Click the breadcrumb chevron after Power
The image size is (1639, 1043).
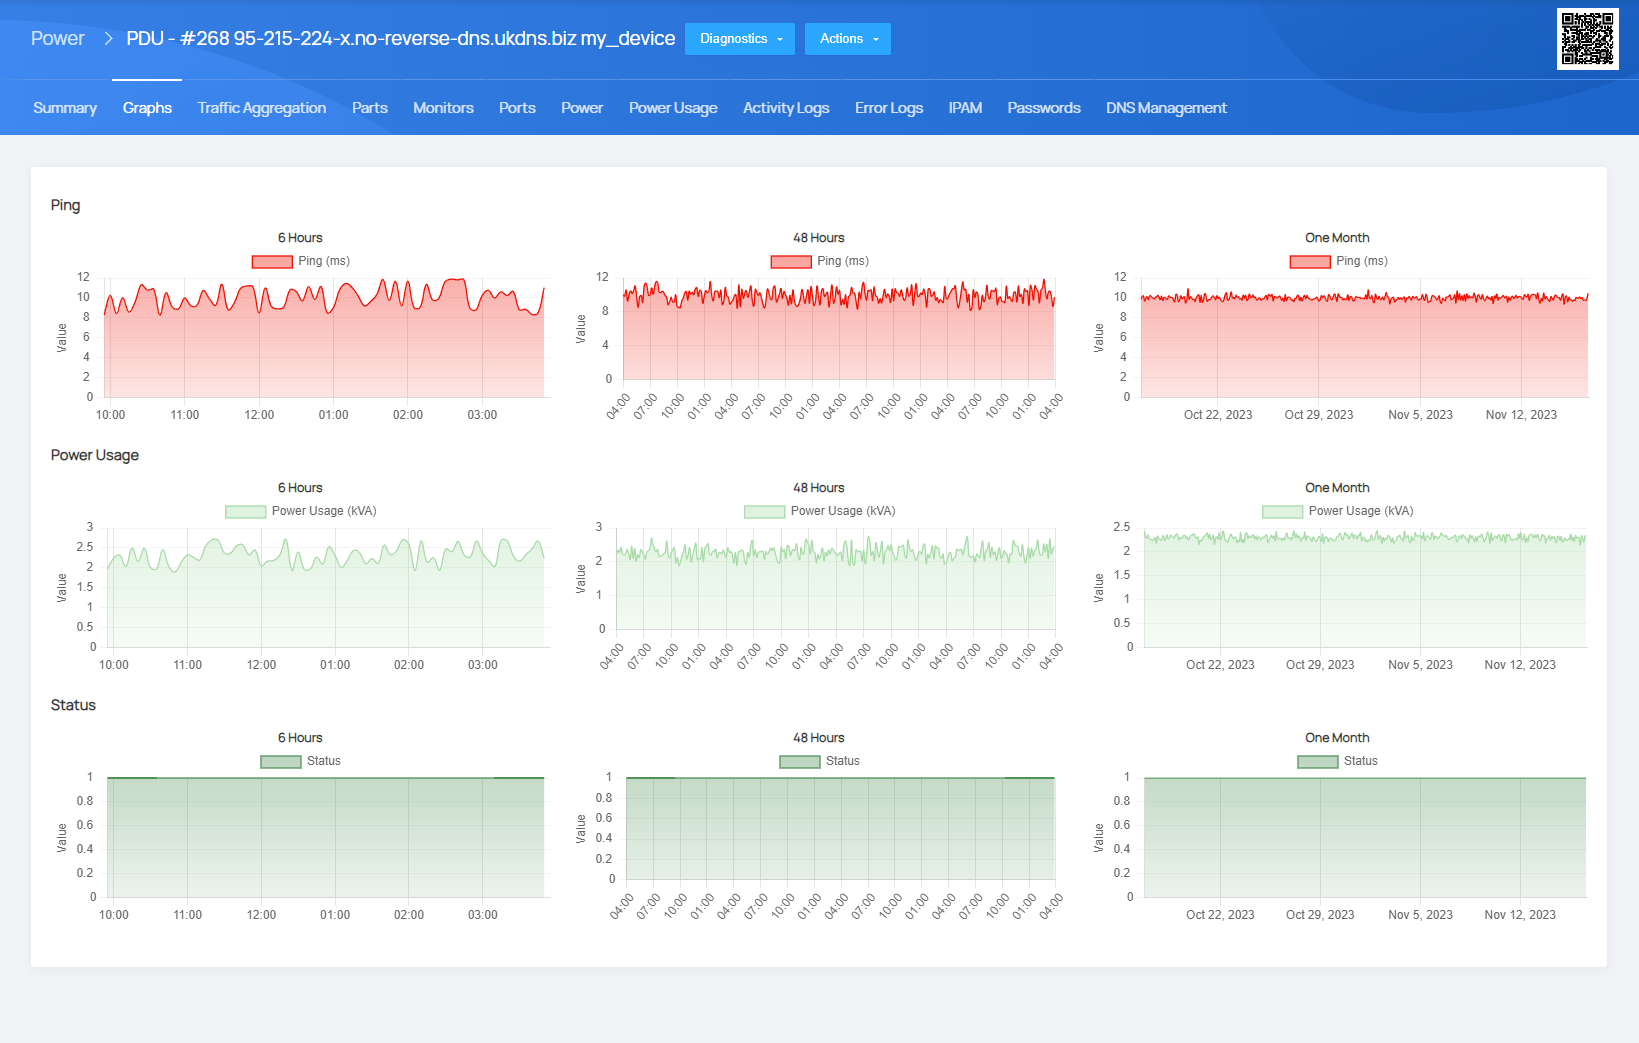[108, 39]
